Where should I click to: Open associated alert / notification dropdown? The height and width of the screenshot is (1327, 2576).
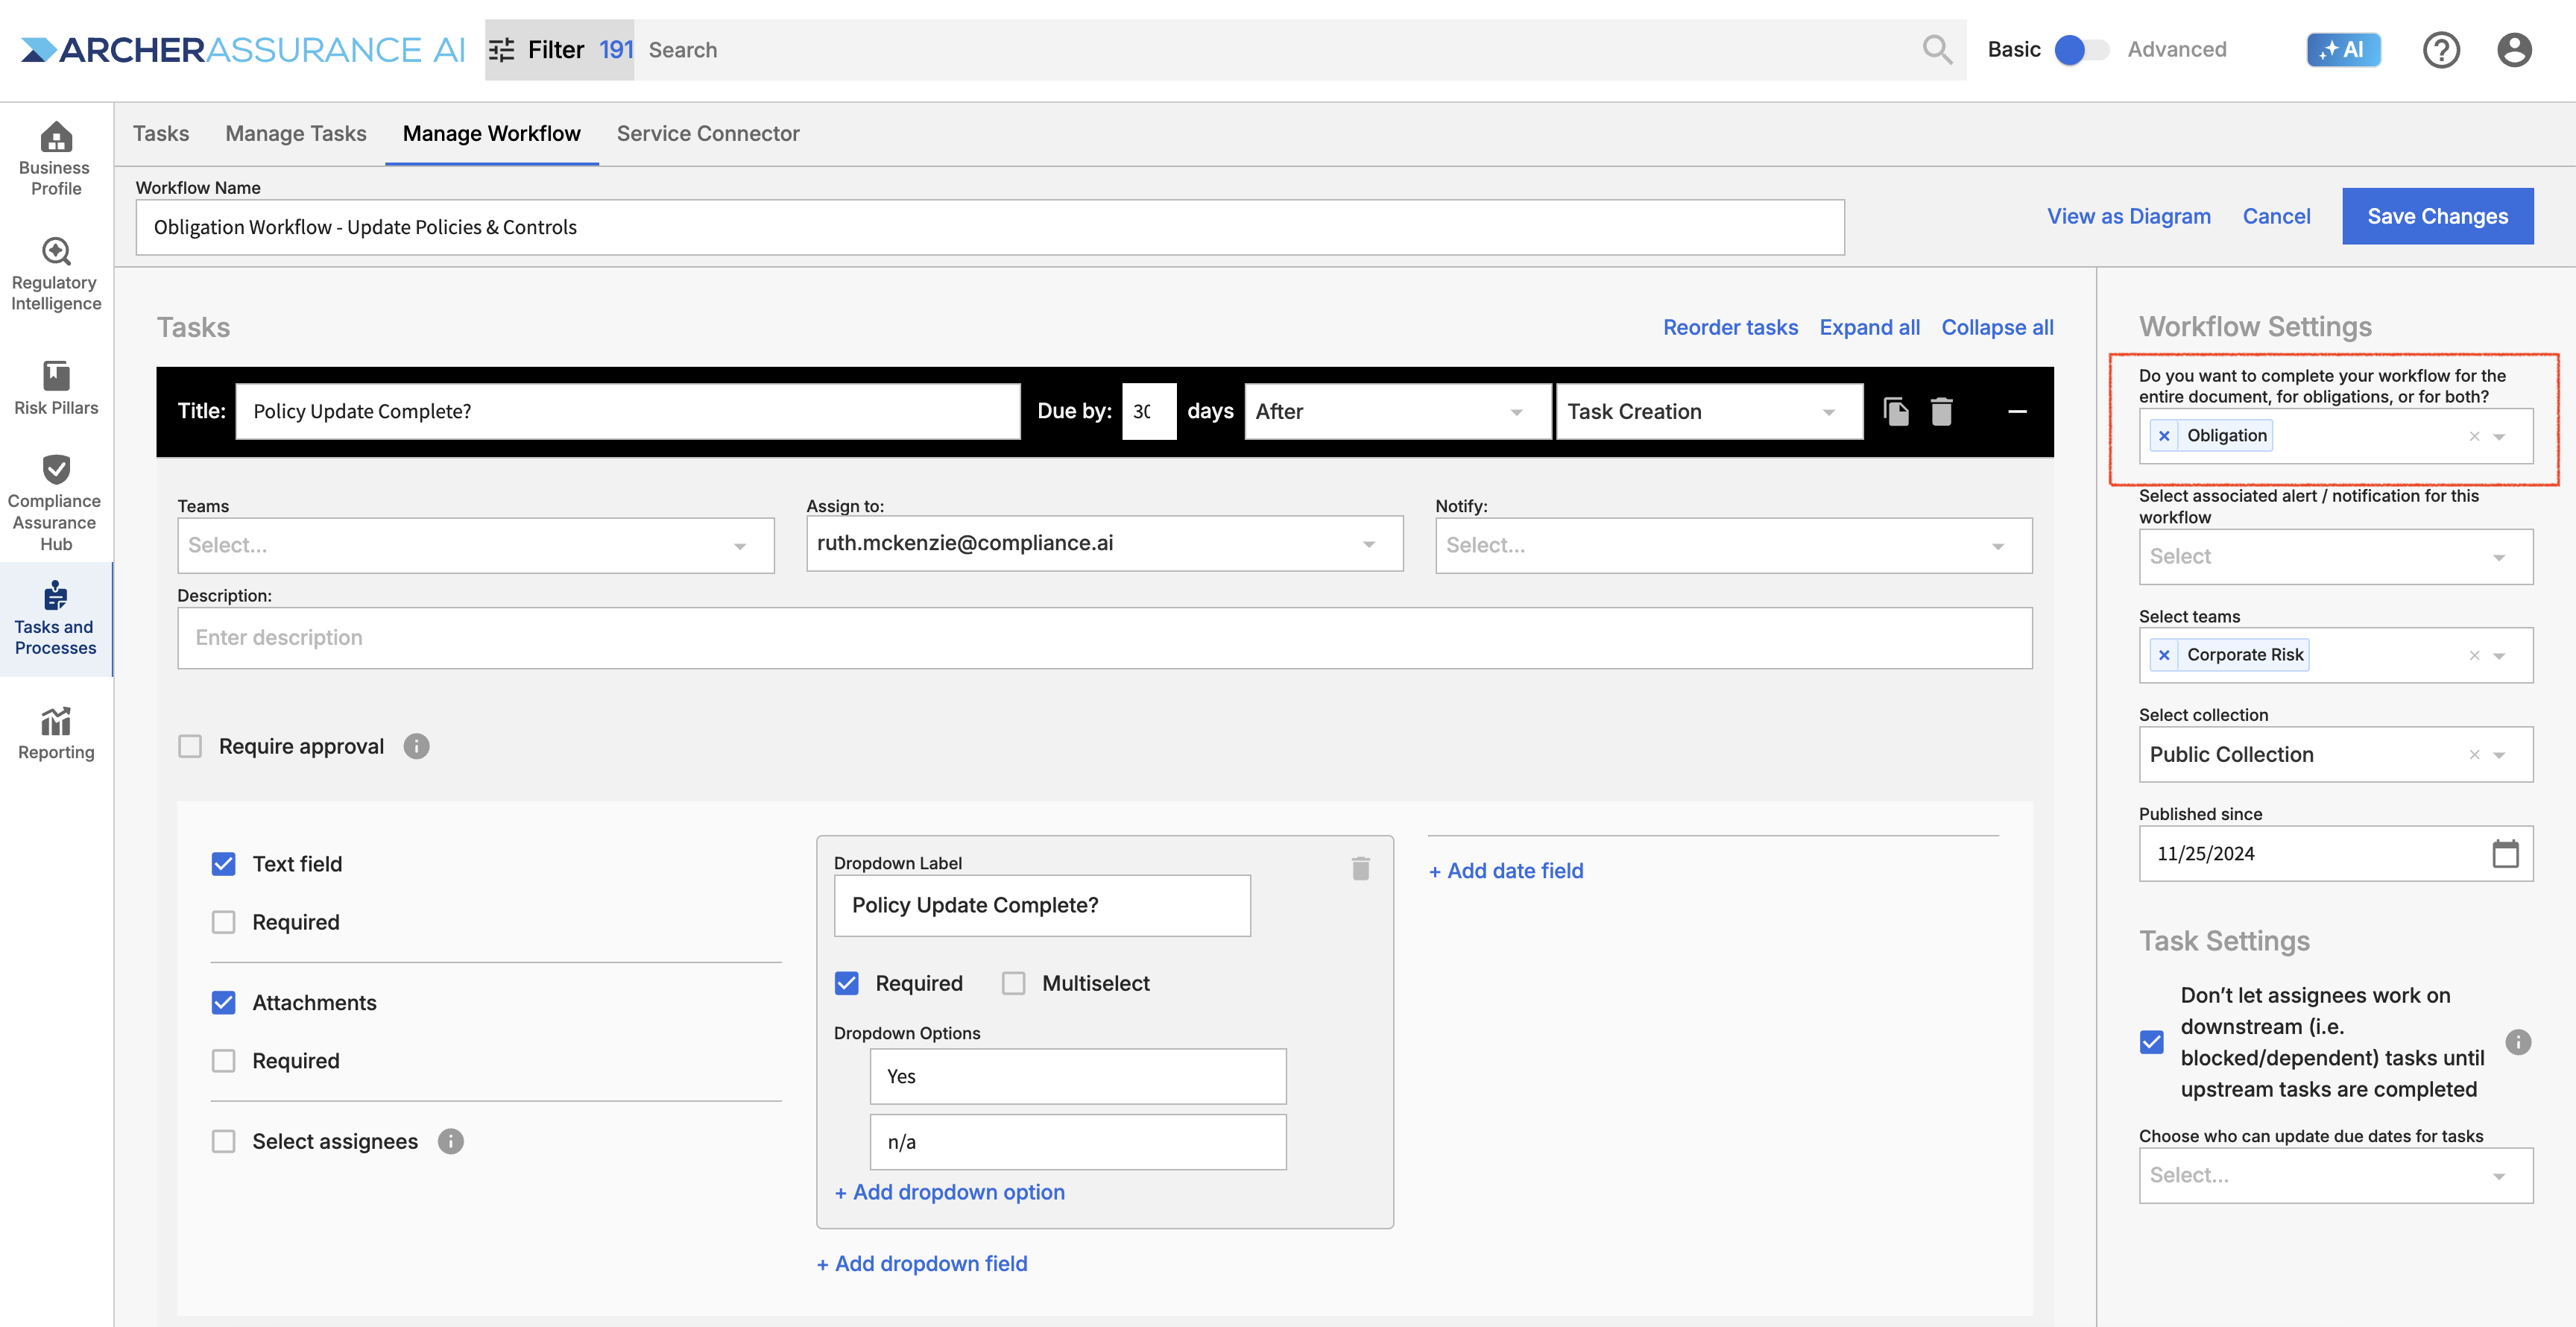click(2335, 556)
